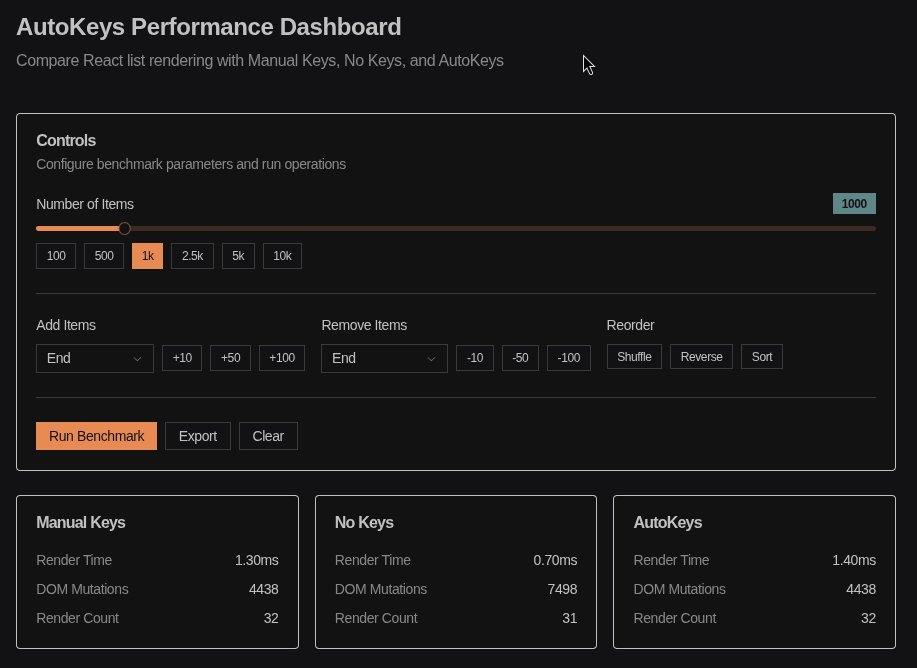
Task: Click No Keys render time 0.70ms
Action: tap(555, 560)
